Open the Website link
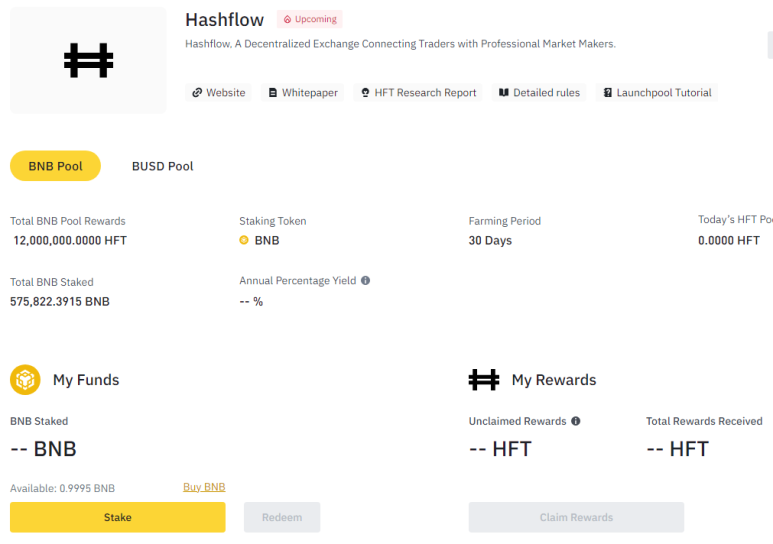The image size is (773, 544). pyautogui.click(x=218, y=92)
